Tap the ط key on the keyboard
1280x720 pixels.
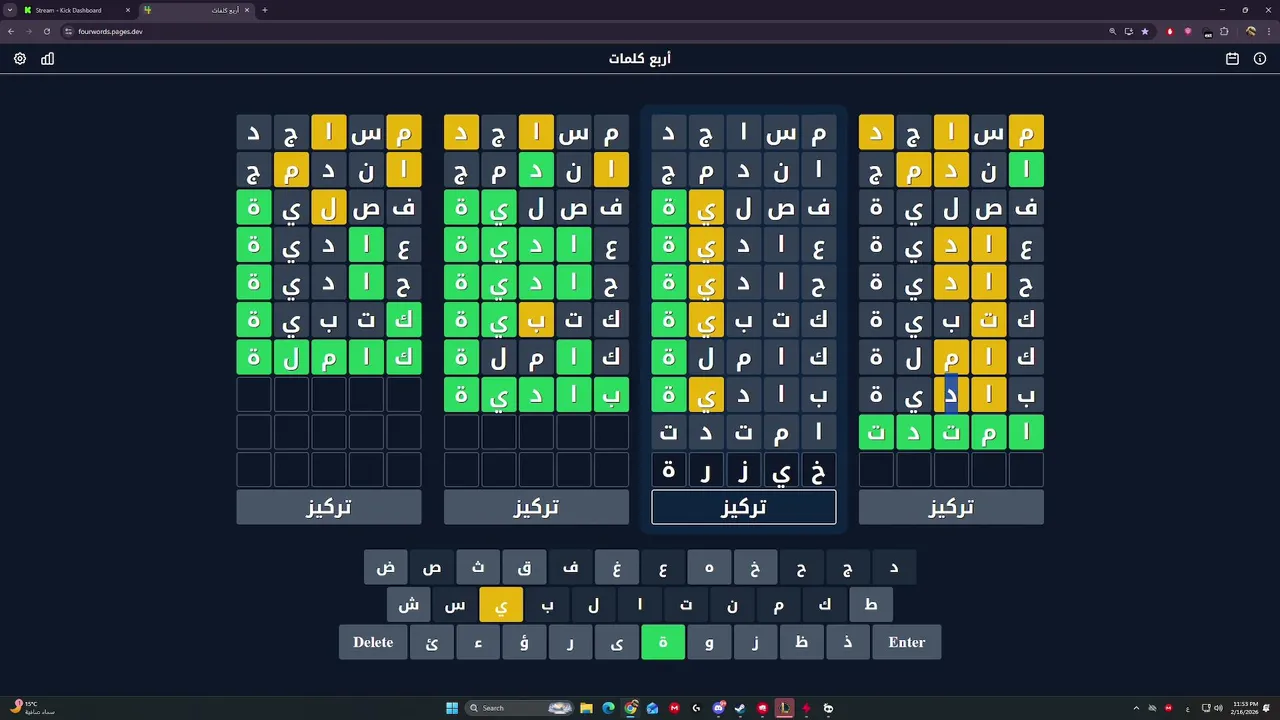click(x=871, y=605)
